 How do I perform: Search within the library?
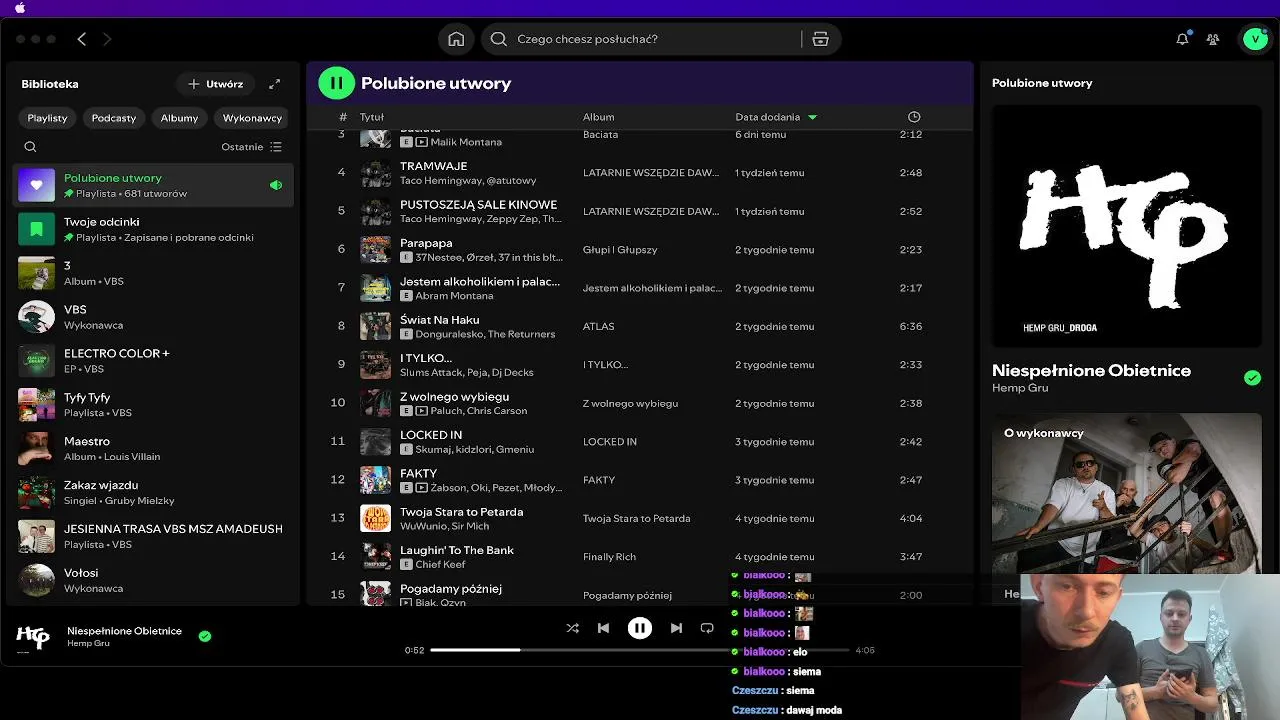30,147
